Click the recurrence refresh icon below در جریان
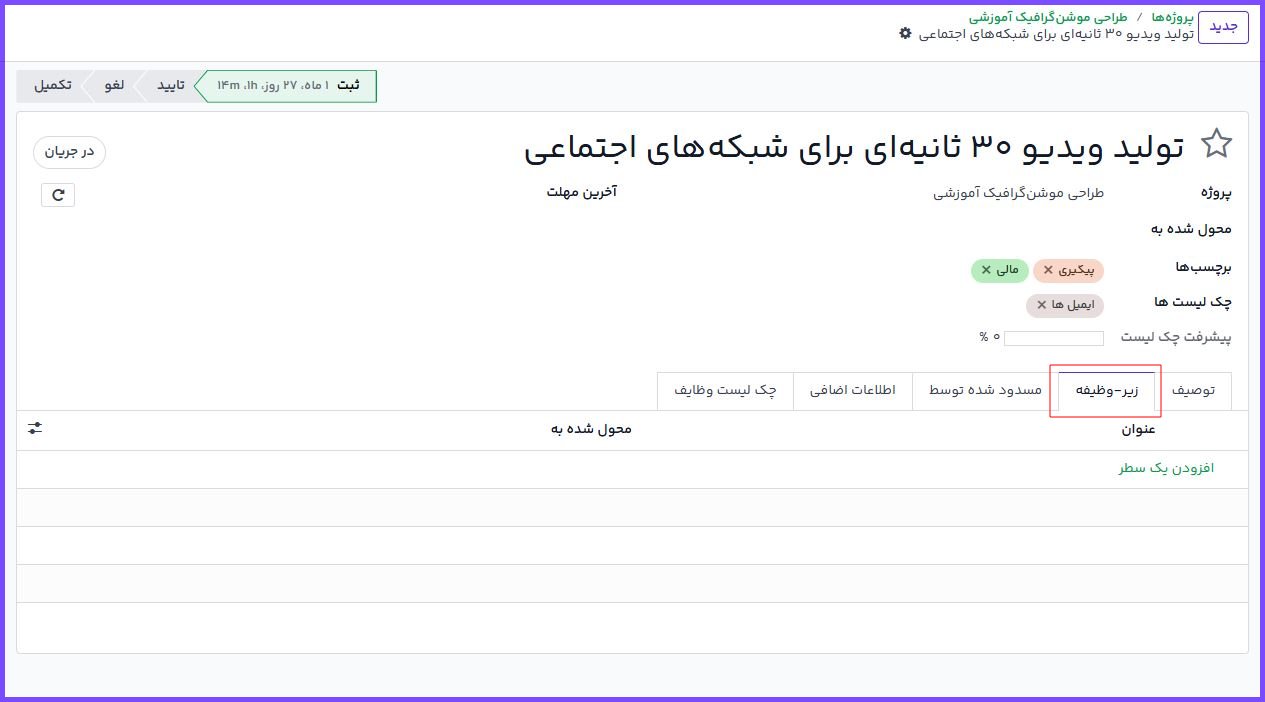 click(57, 195)
